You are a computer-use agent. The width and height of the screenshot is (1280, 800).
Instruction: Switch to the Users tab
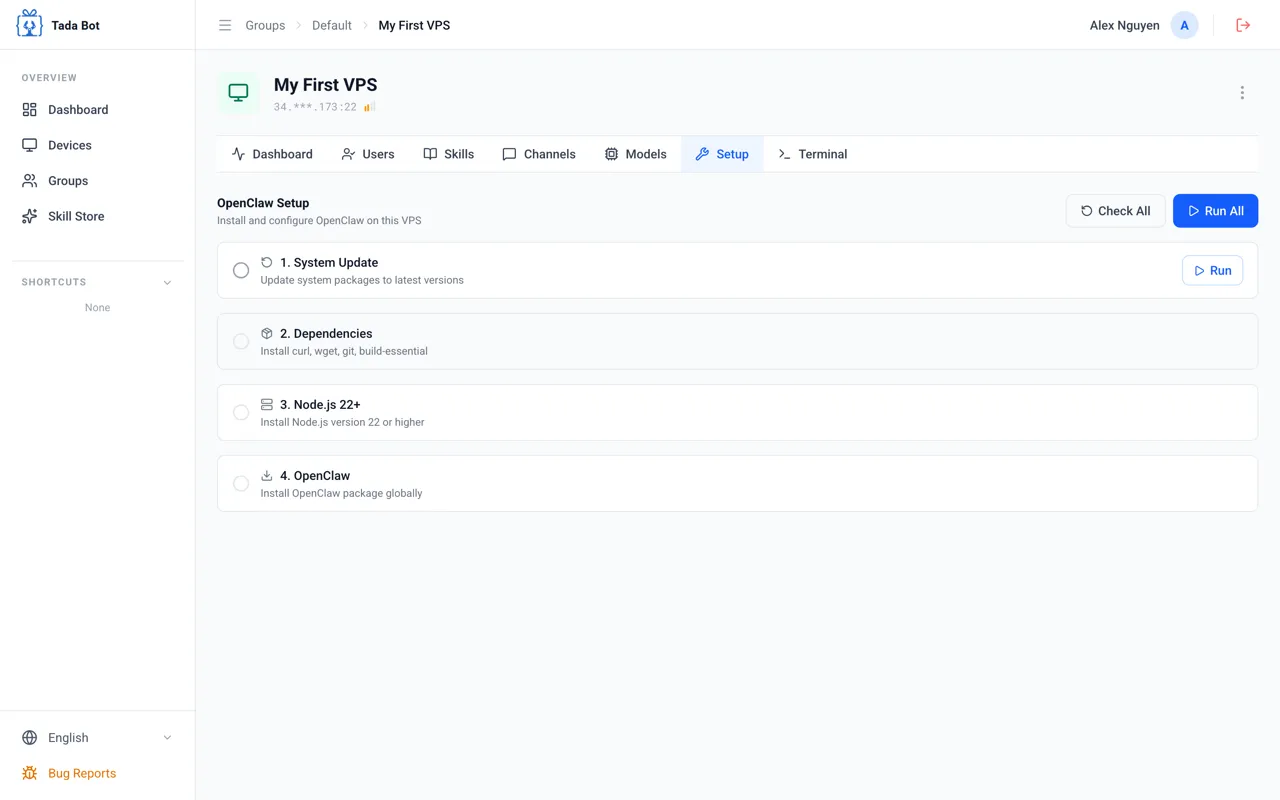coord(368,154)
